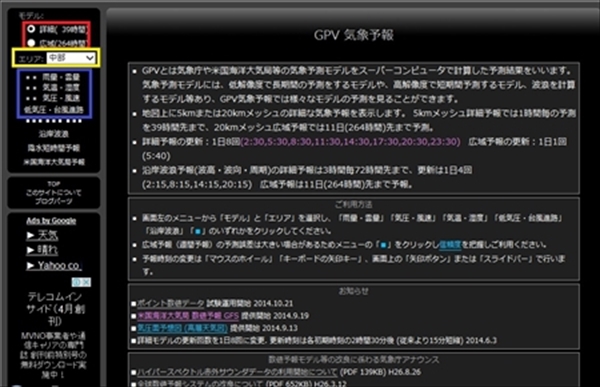Open the 天気 ad link
The height and width of the screenshot is (387, 600).
click(42, 235)
